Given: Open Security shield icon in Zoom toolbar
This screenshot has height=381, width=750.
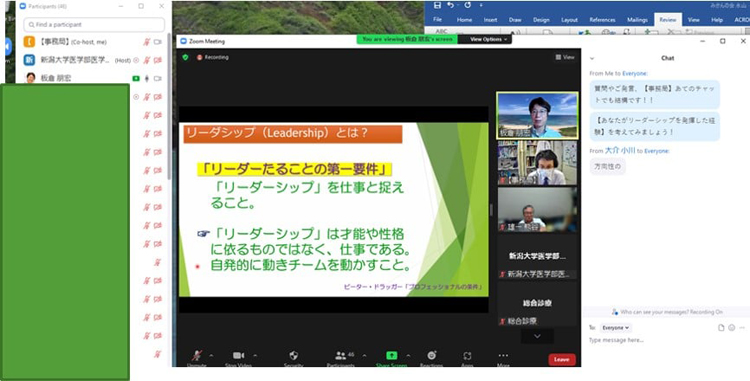Looking at the screenshot, I should click(294, 355).
